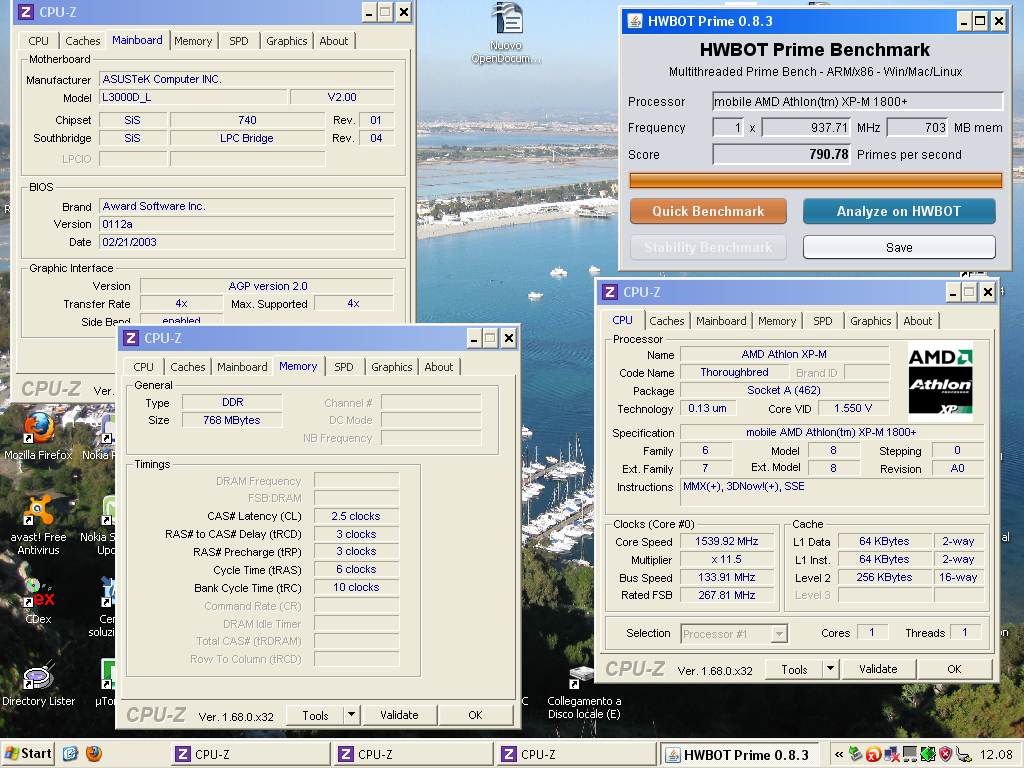
Task: Click the red security shield tray icon
Action: tap(946, 754)
